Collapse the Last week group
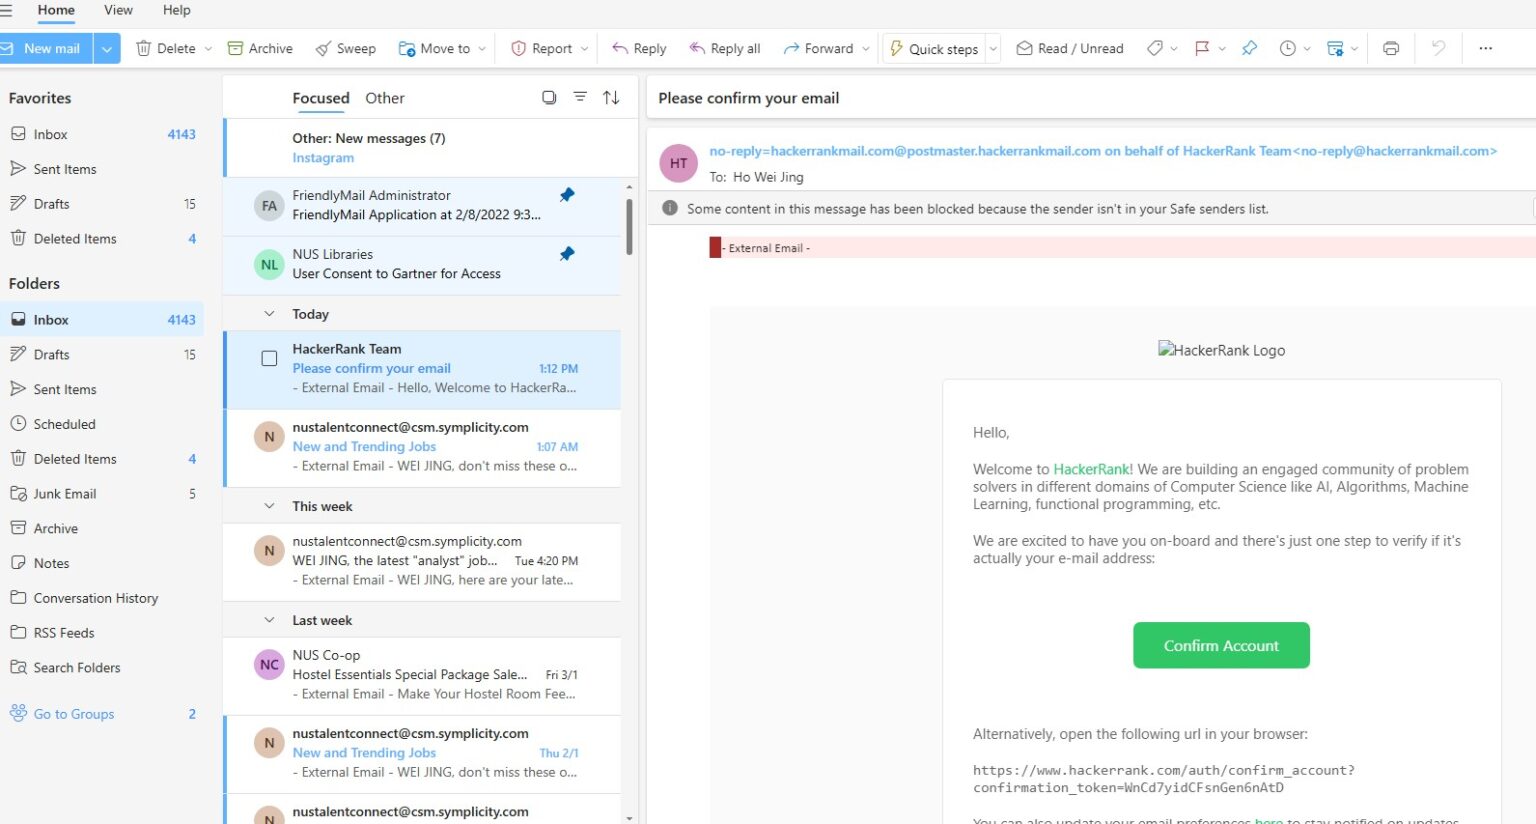Screen dimensions: 1536x824 [269, 620]
